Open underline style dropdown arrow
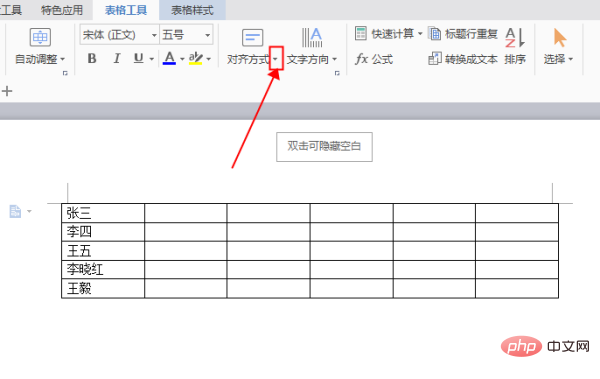600x379 pixels. point(152,59)
